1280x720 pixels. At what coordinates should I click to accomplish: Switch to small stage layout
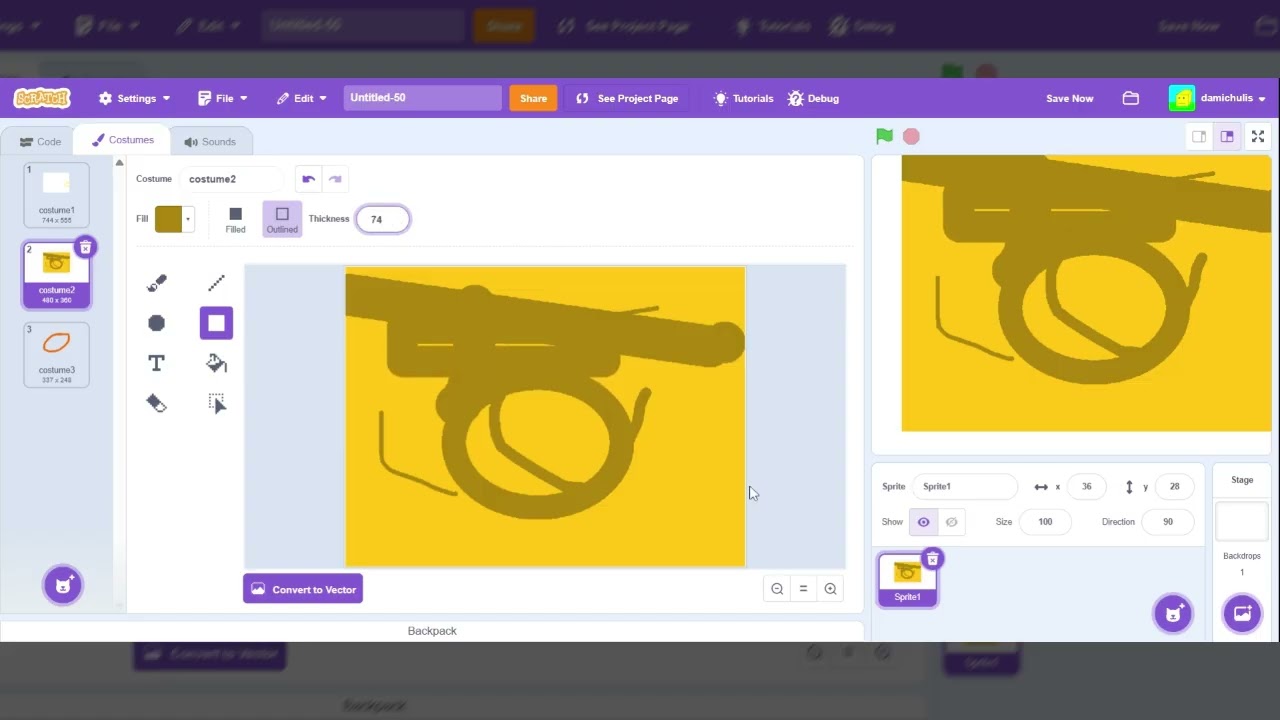tap(1199, 137)
